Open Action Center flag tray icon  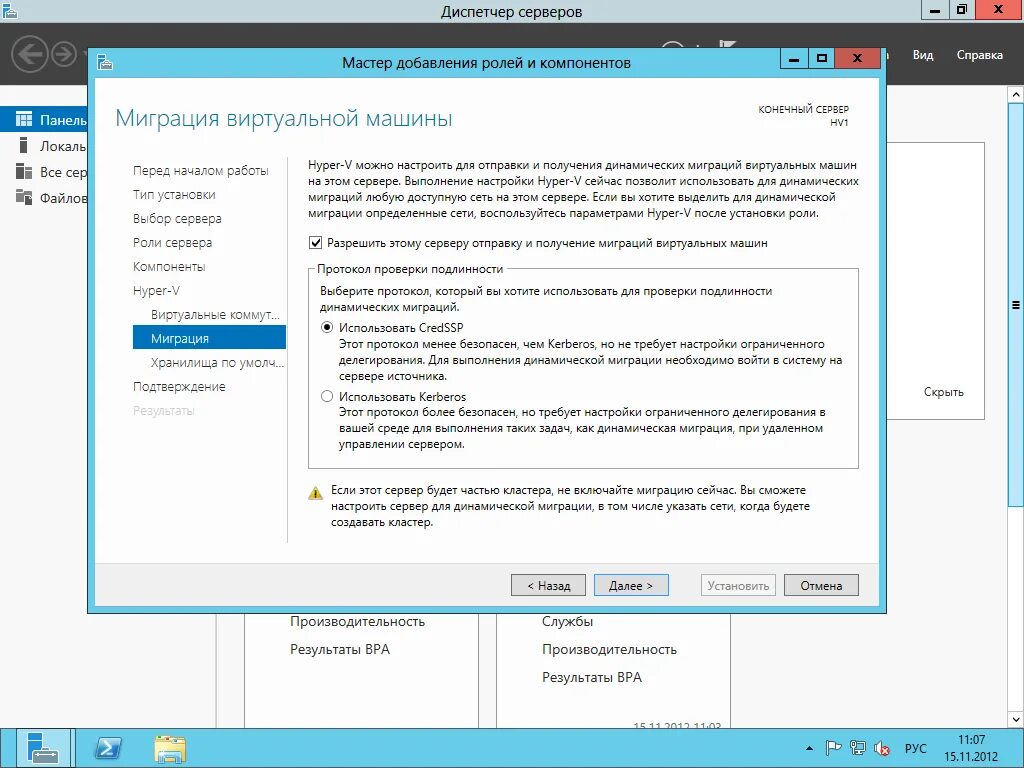coord(833,748)
